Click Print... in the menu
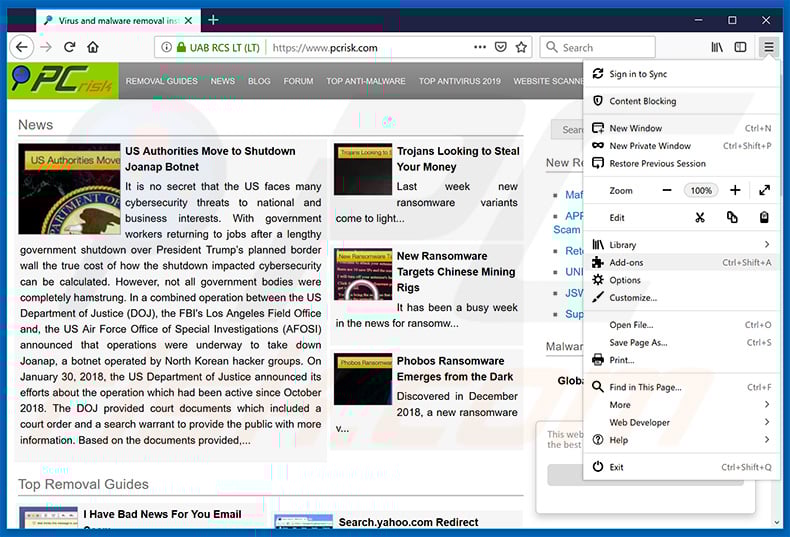Viewport: 790px width, 537px height. tap(681, 360)
